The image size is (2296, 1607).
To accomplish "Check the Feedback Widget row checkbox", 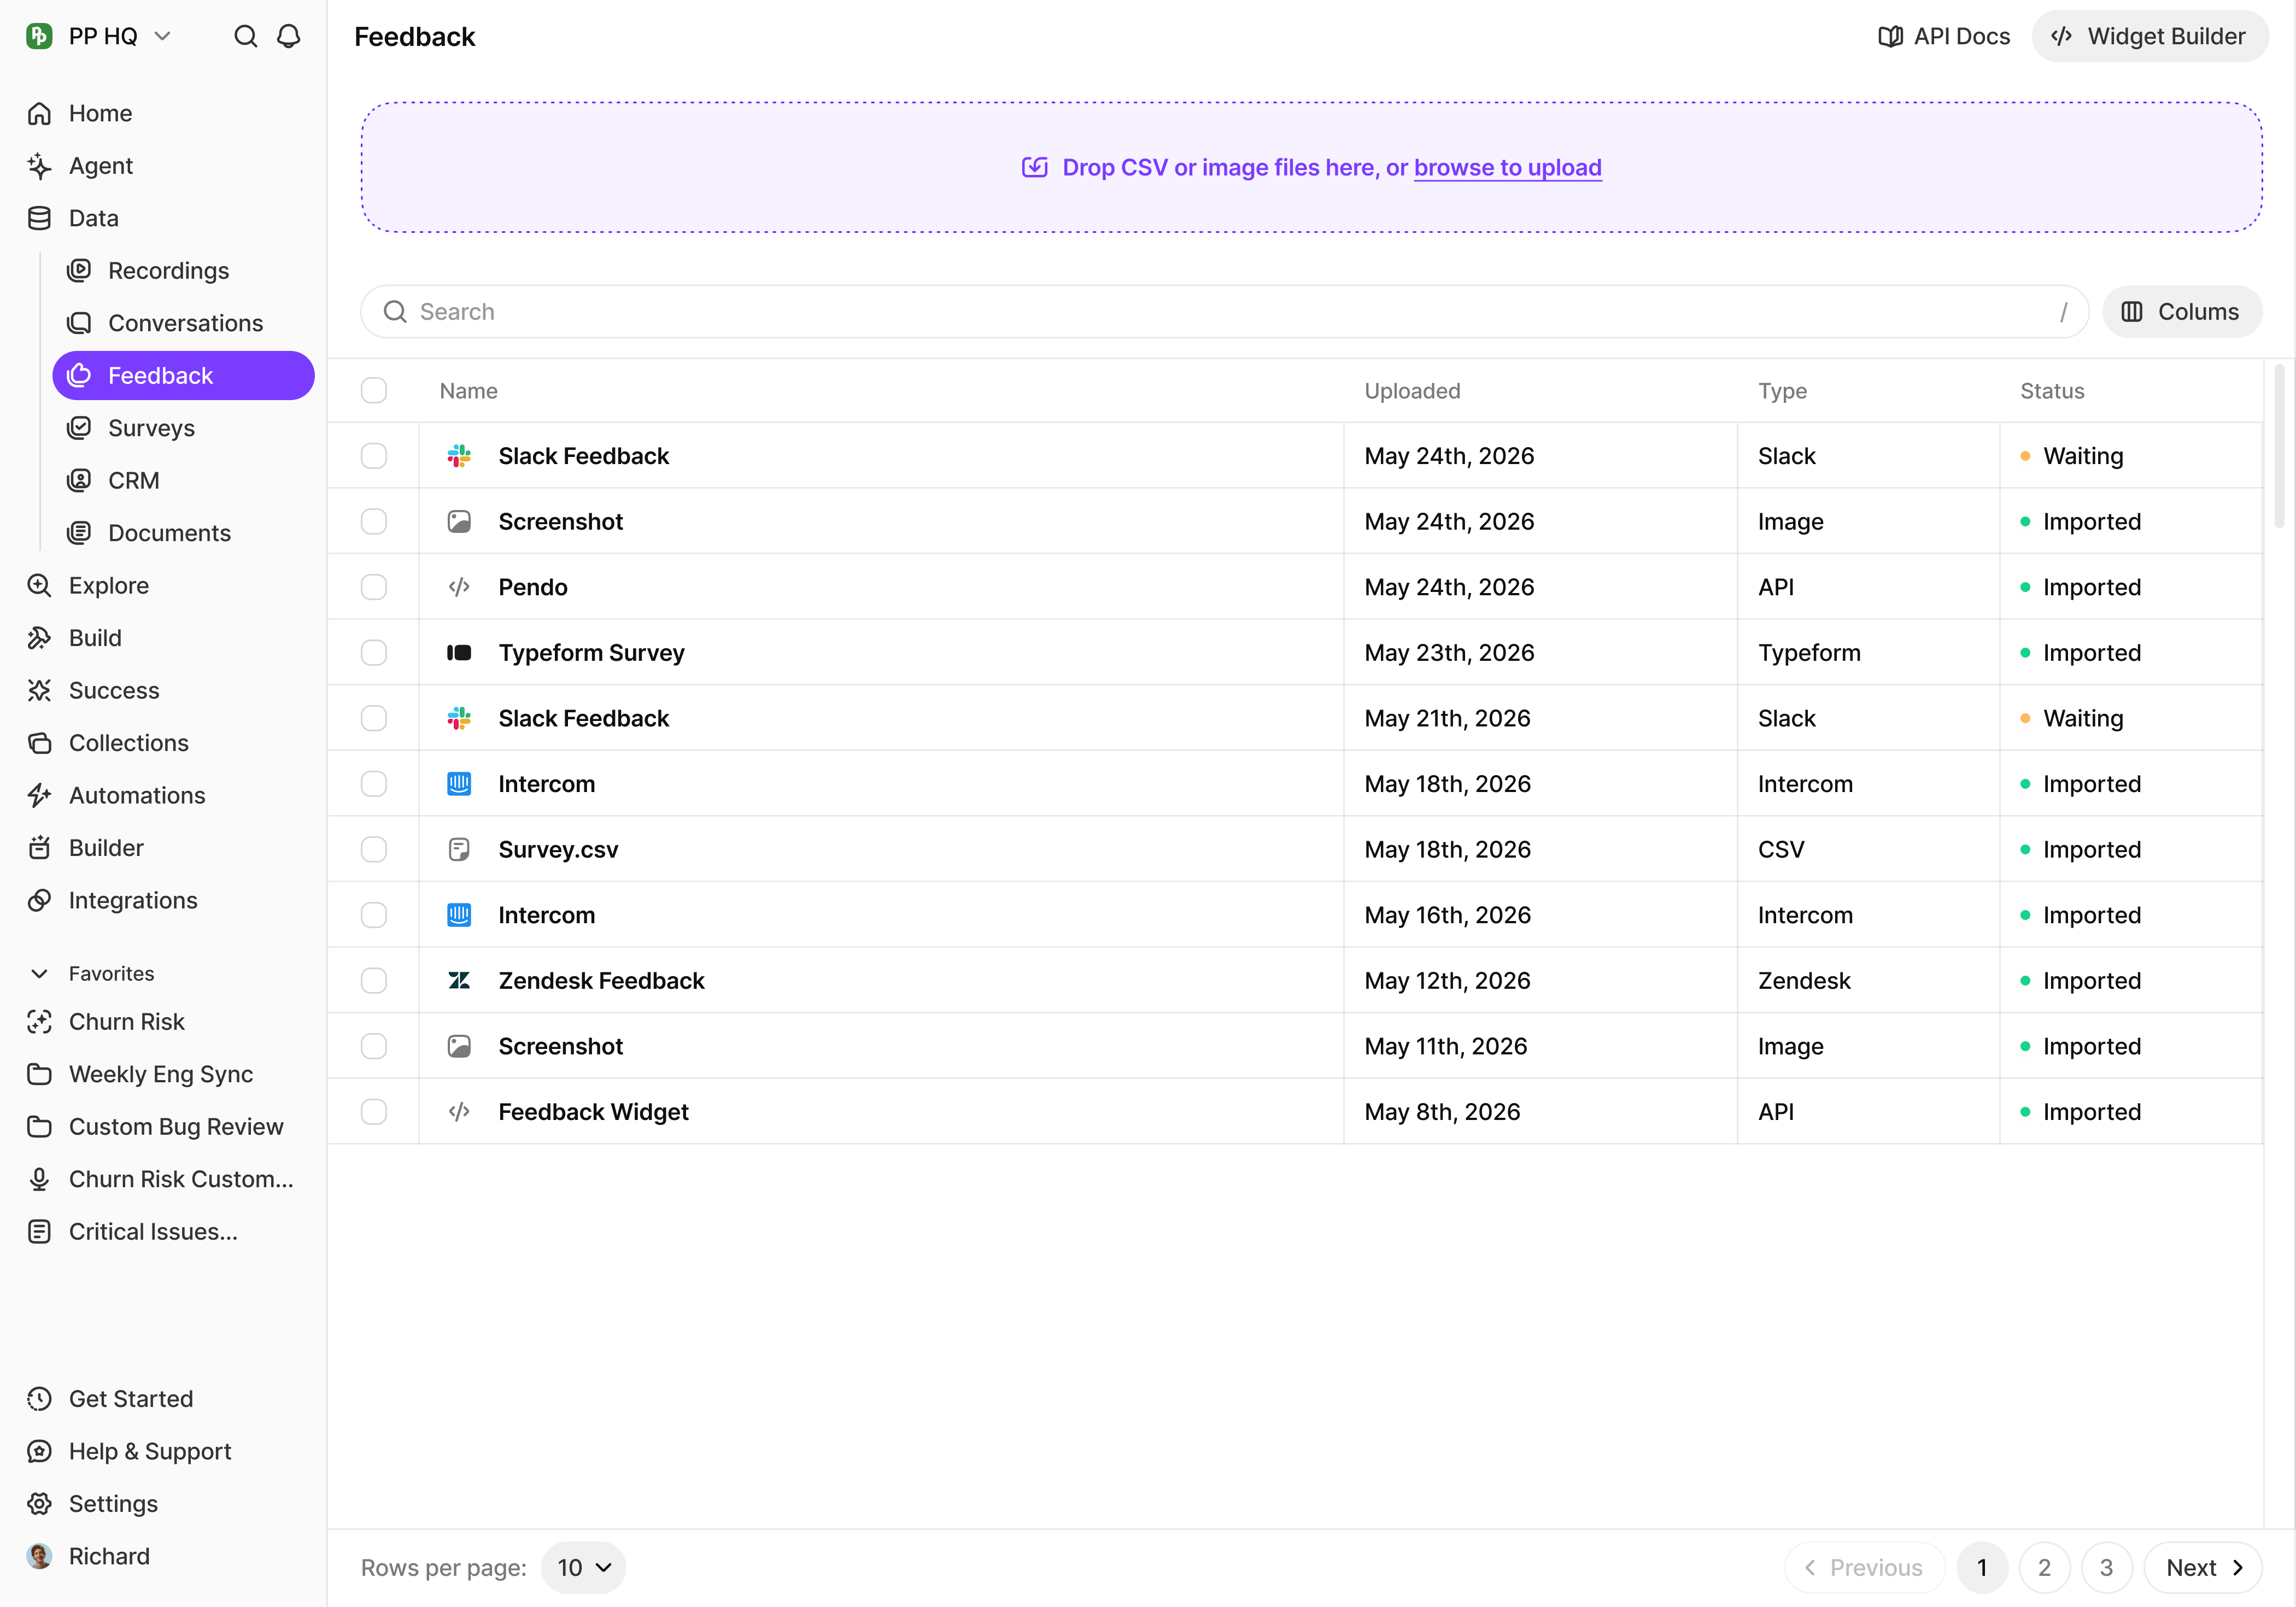I will [x=374, y=1112].
